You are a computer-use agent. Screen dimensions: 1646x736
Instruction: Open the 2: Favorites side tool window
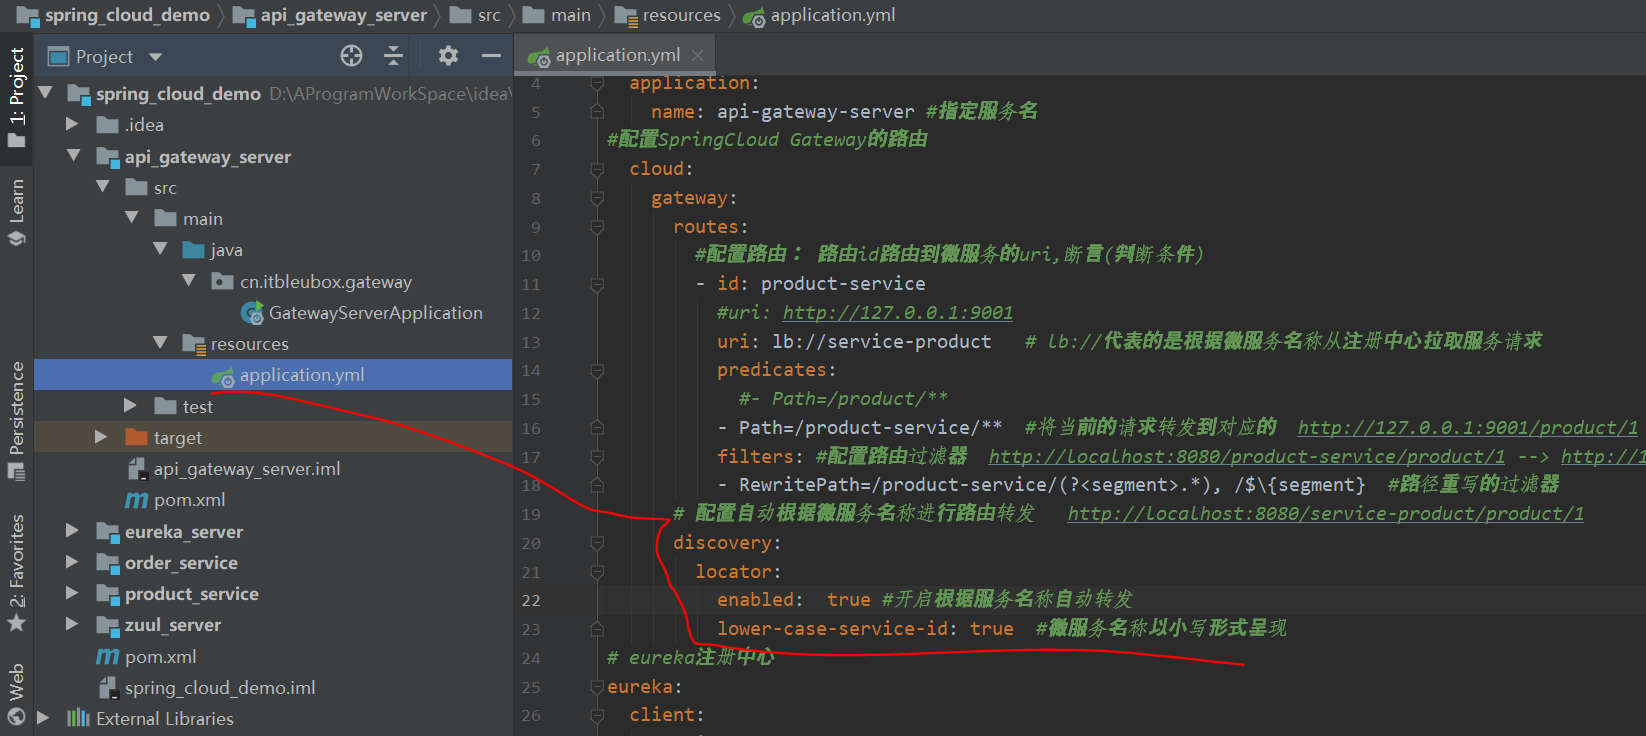pos(16,572)
